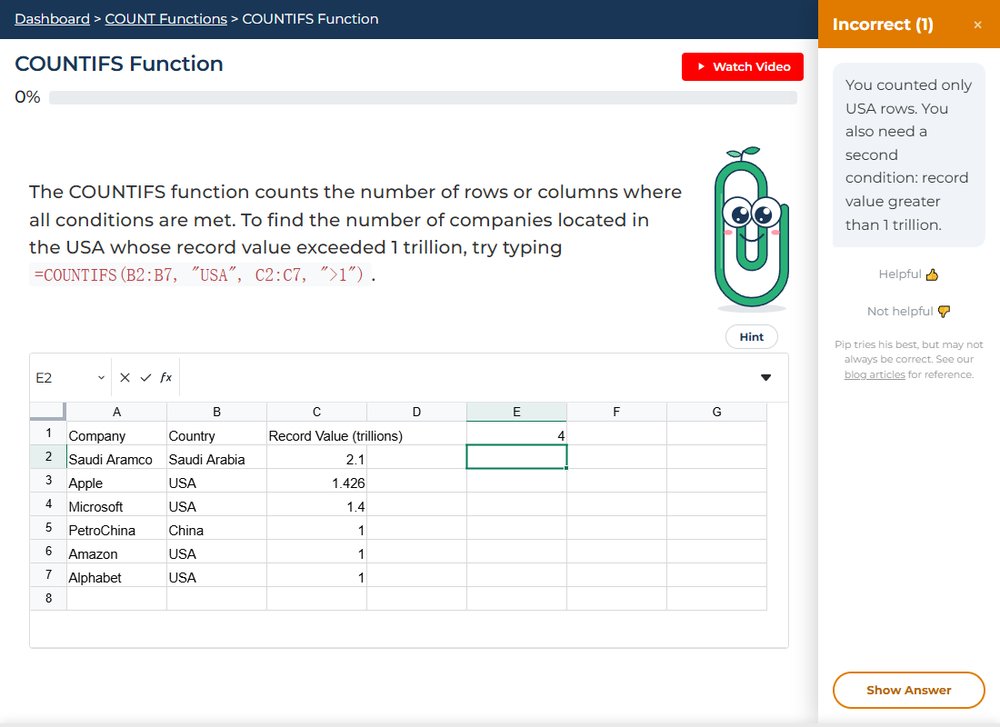Click the Record Value (trillions) header cell
The image size is (1000, 727).
pyautogui.click(x=317, y=434)
